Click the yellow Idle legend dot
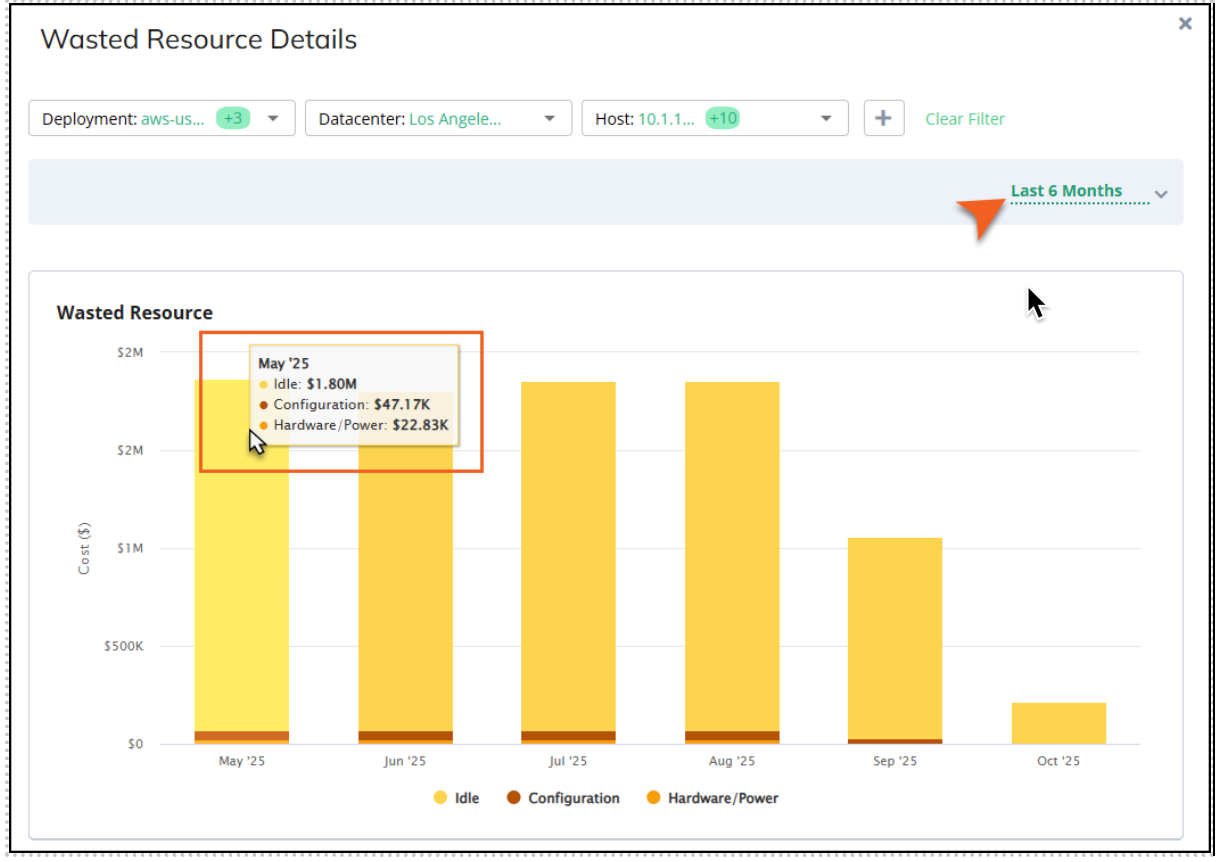The width and height of the screenshot is (1220, 862). [x=440, y=798]
